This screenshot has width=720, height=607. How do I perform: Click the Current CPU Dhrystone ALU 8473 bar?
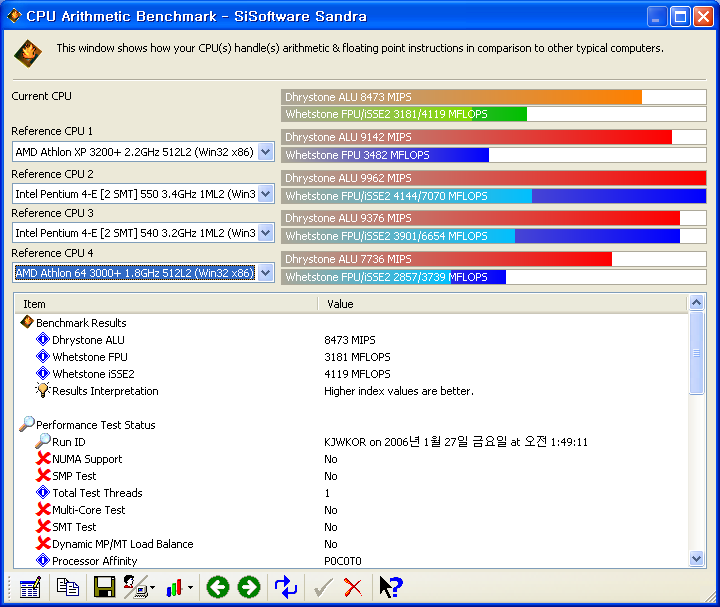[x=494, y=97]
